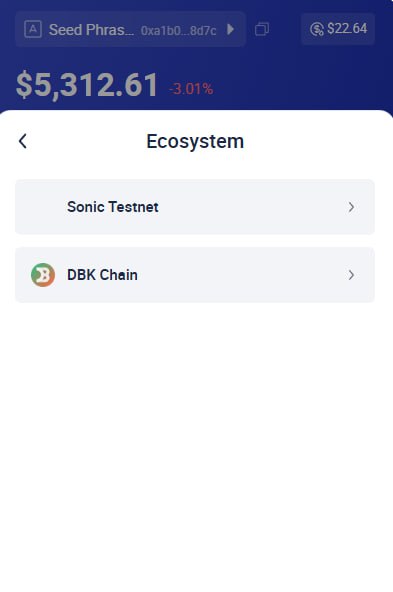Click the dollar coin gas icon
Image resolution: width=393 pixels, height=592 pixels.
pos(316,29)
